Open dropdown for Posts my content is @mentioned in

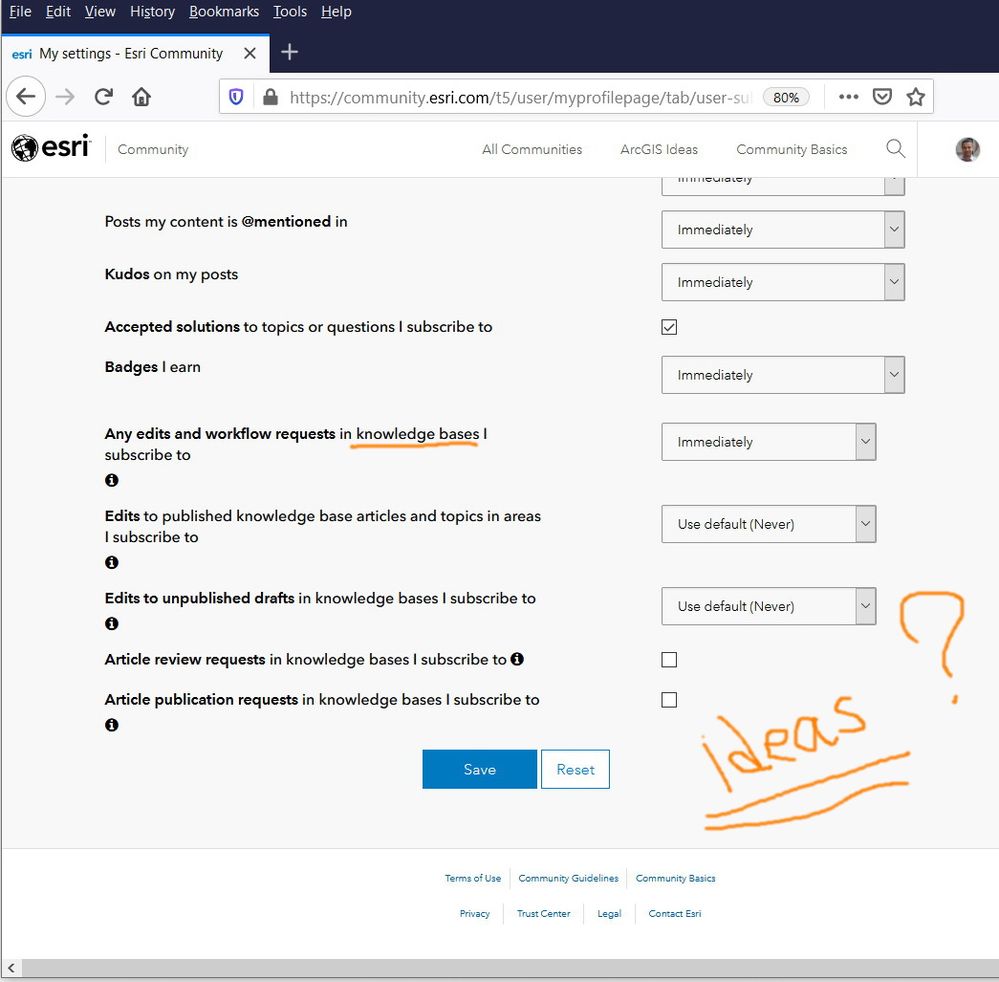[783, 230]
